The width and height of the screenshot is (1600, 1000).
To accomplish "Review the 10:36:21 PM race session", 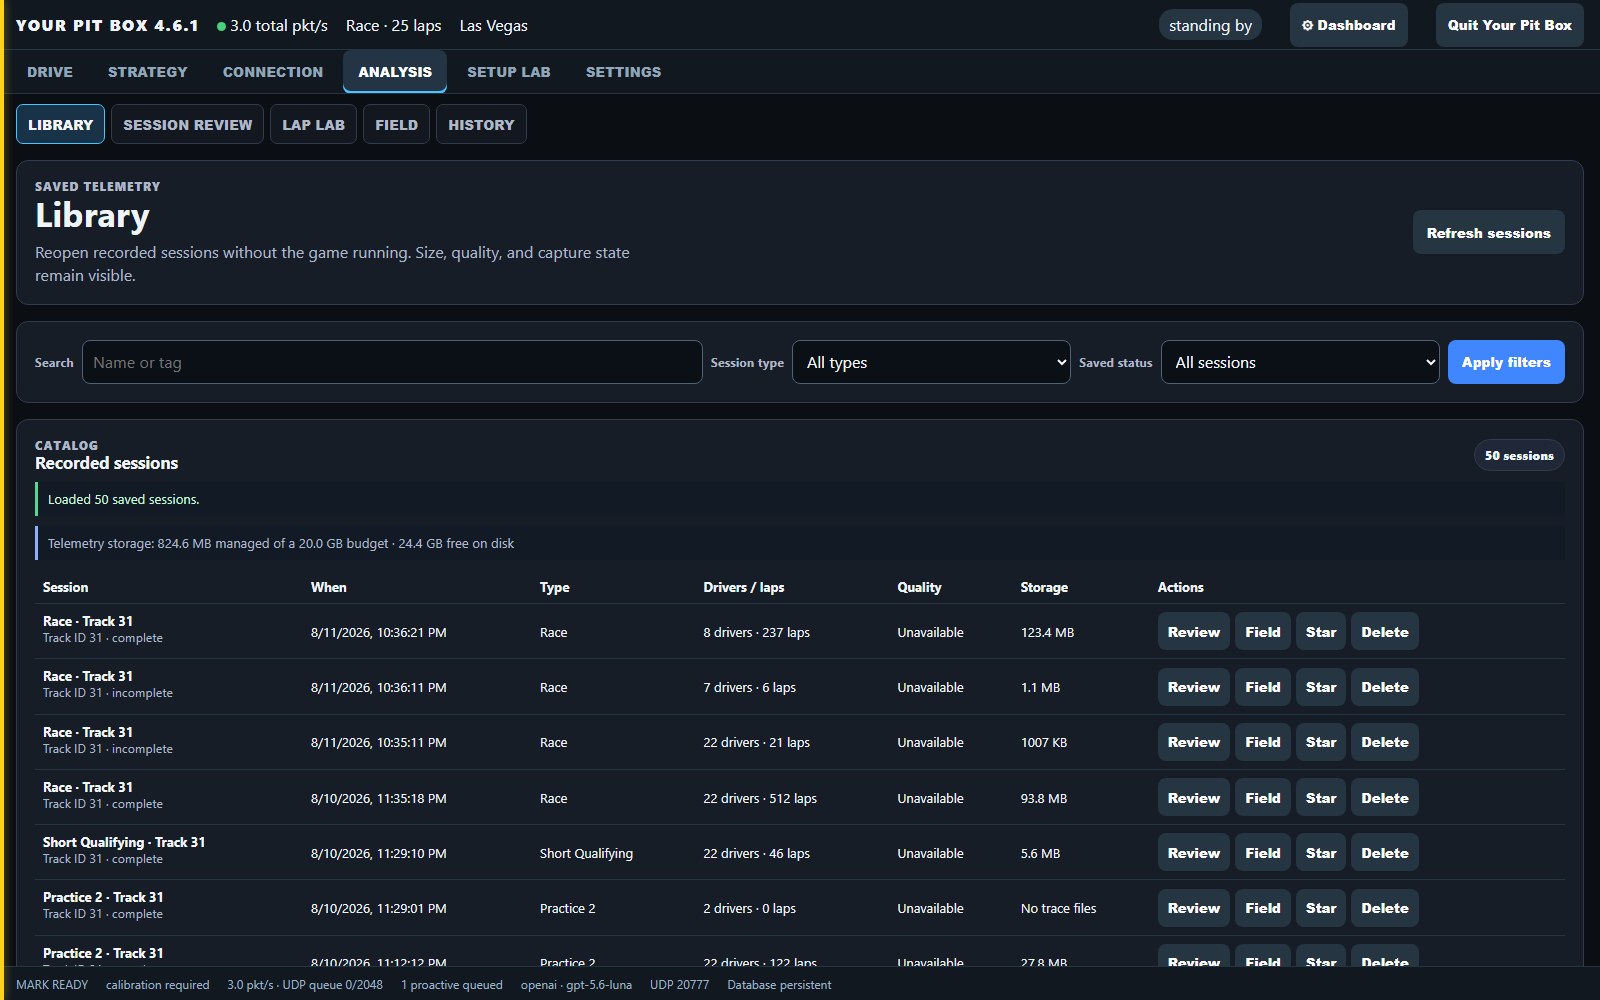I will click(1194, 632).
